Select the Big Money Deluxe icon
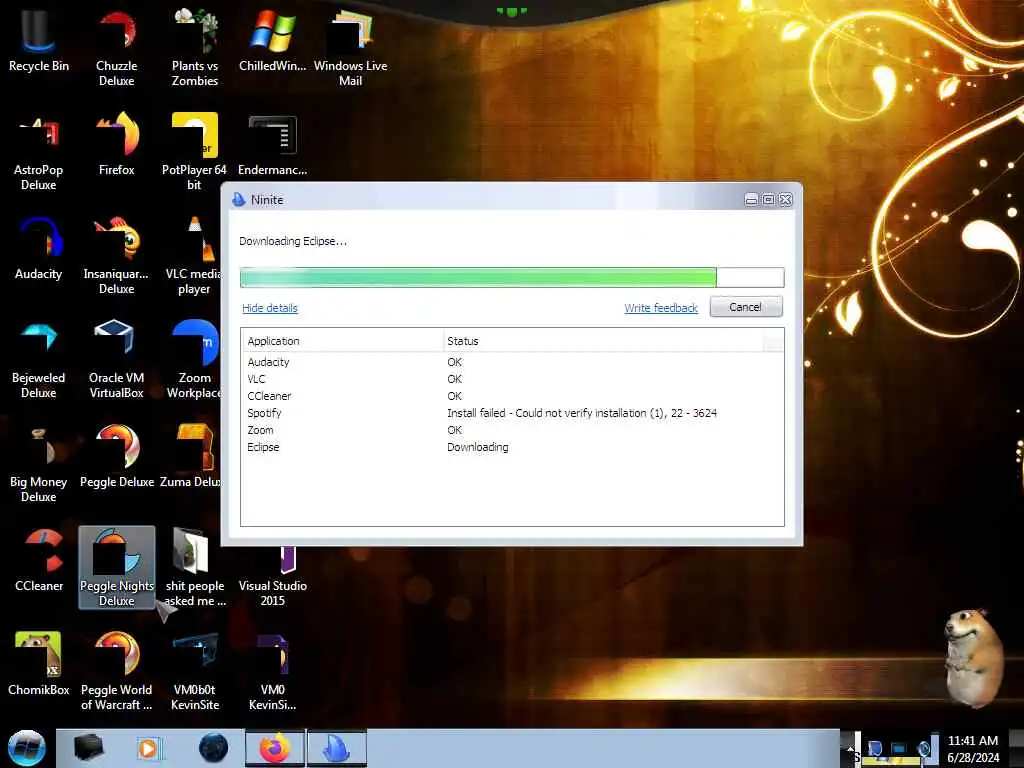1024x768 pixels. [39, 464]
